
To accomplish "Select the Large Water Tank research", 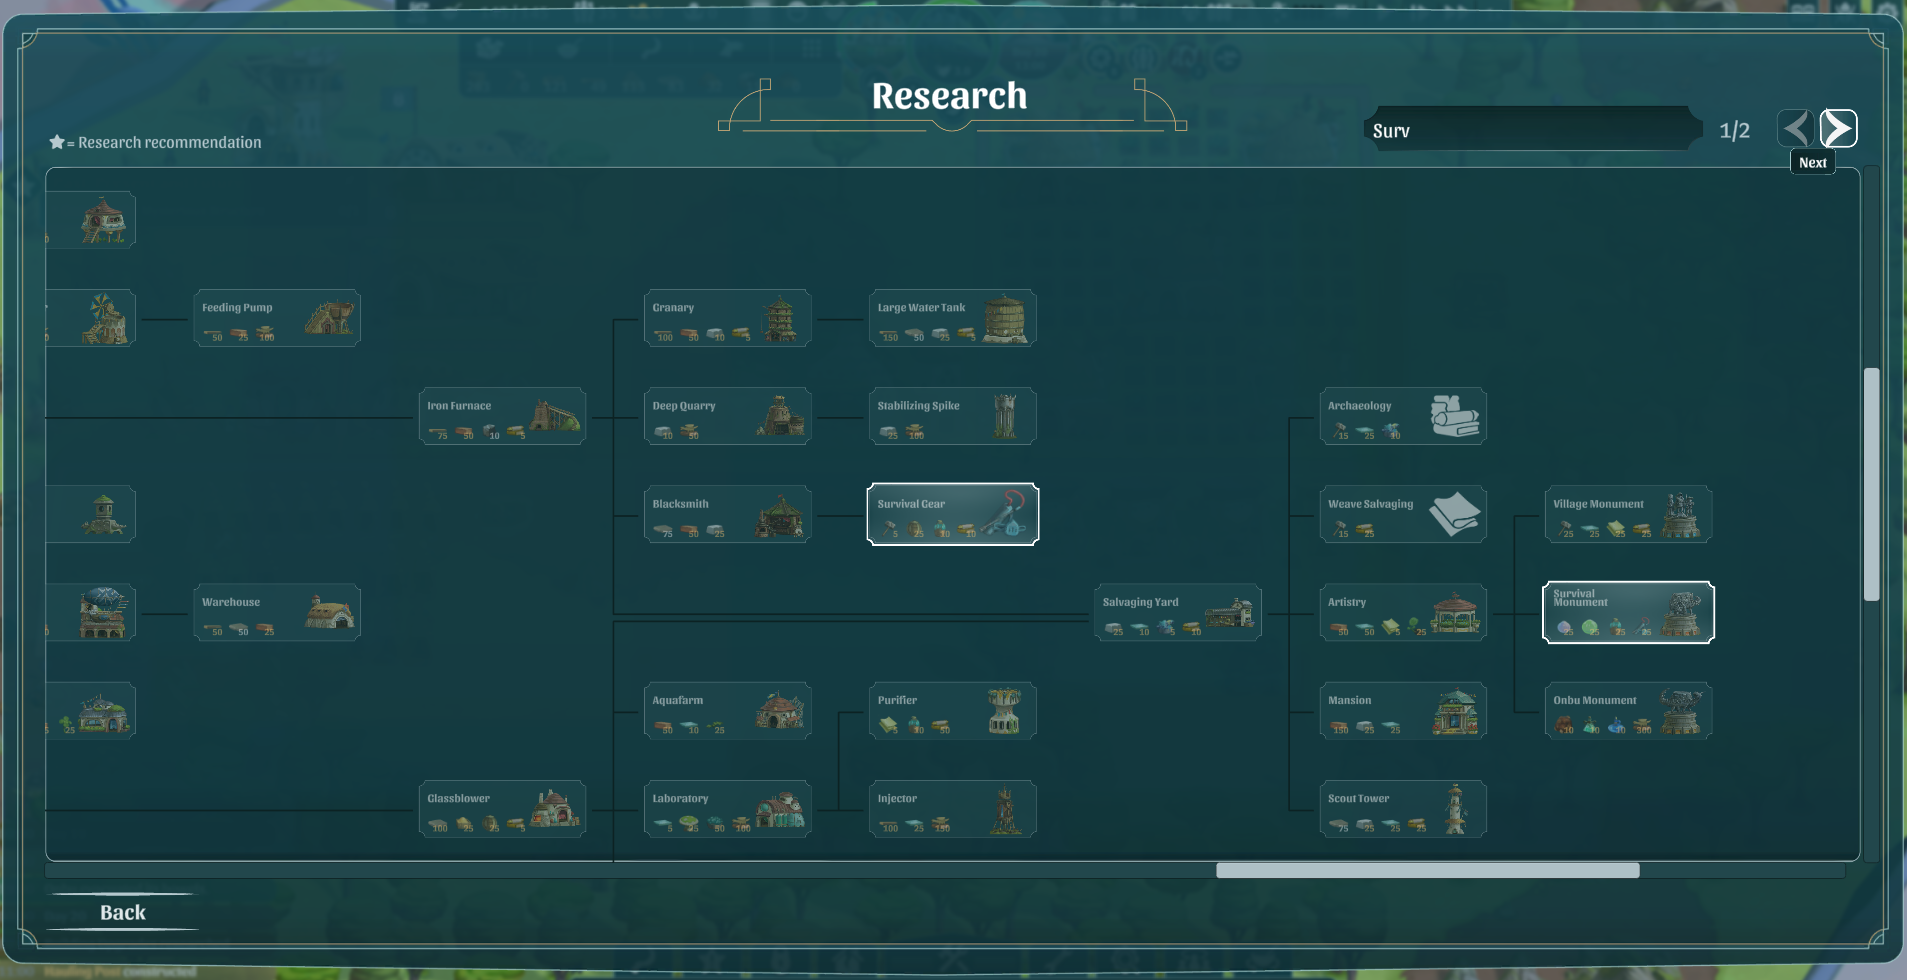I will (x=952, y=319).
